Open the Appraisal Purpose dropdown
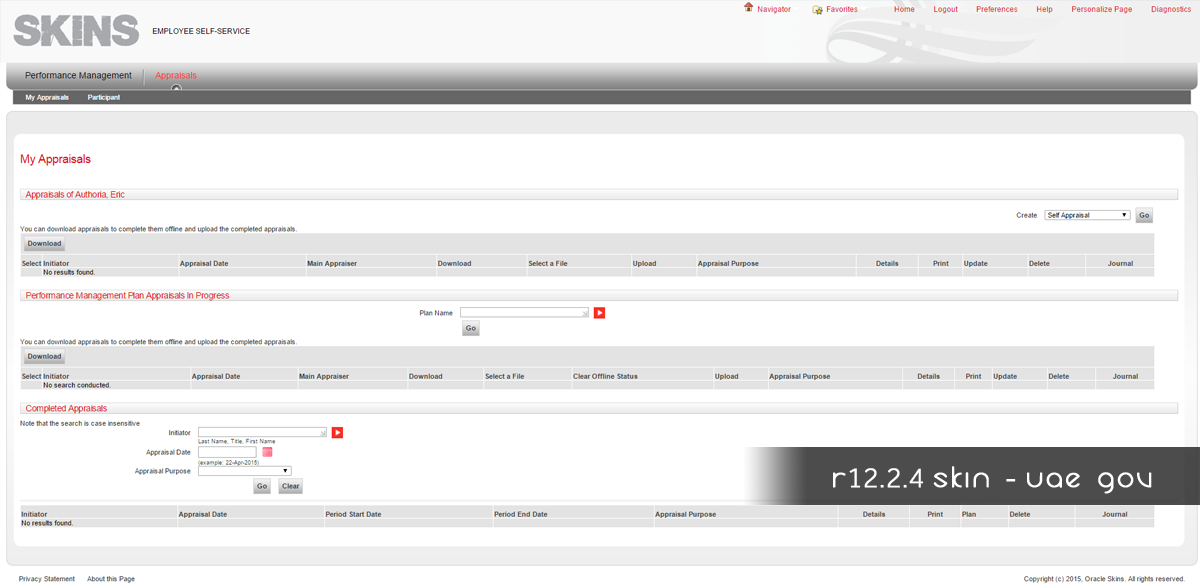The width and height of the screenshot is (1200, 588). point(245,470)
